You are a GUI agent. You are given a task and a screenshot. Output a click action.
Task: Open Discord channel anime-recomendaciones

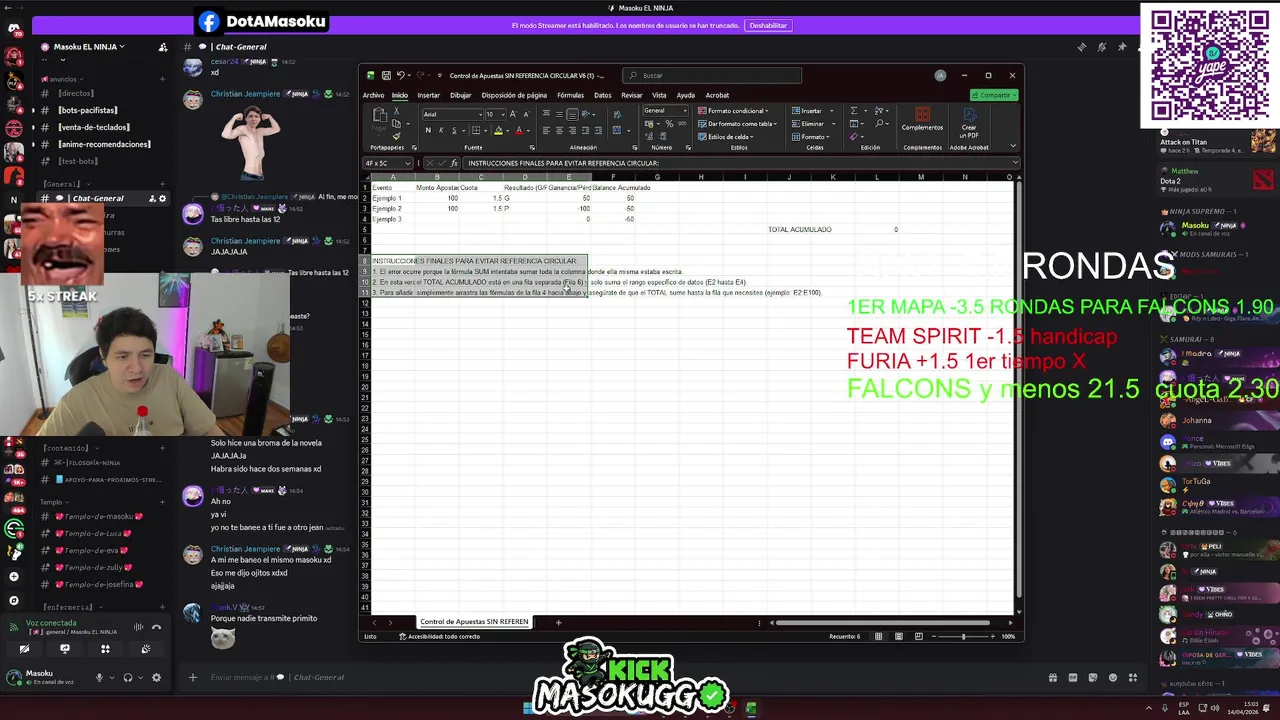coord(104,144)
